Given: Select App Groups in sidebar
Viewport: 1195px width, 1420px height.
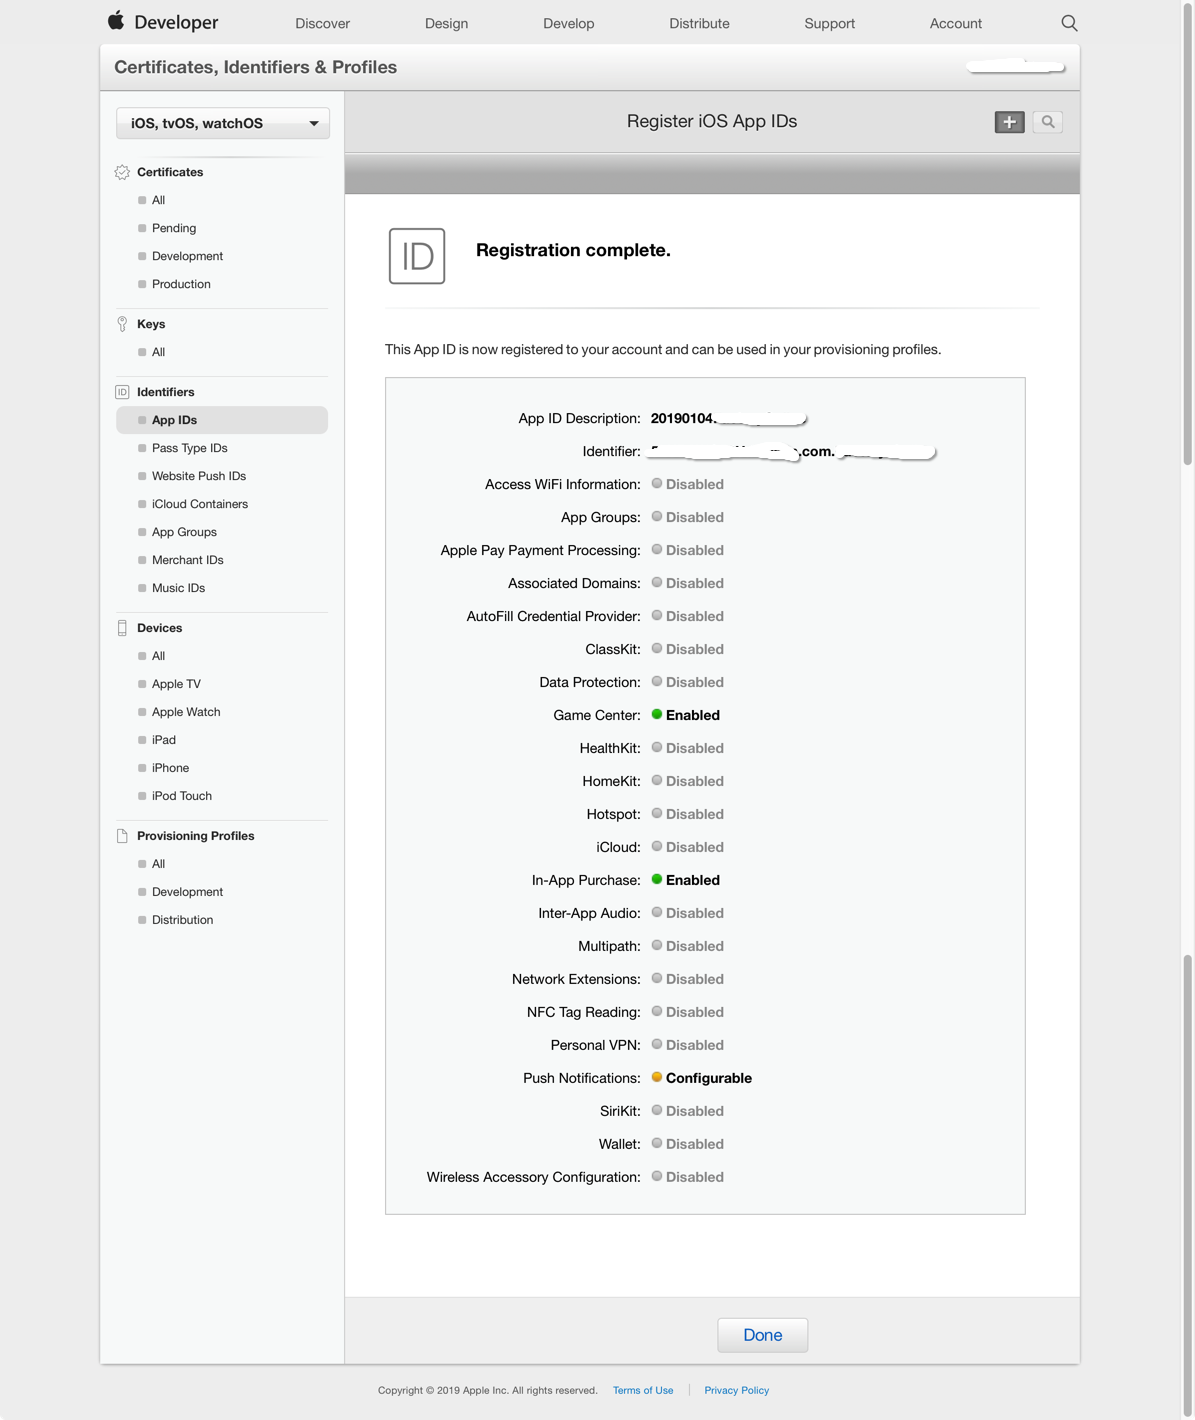Looking at the screenshot, I should point(184,532).
